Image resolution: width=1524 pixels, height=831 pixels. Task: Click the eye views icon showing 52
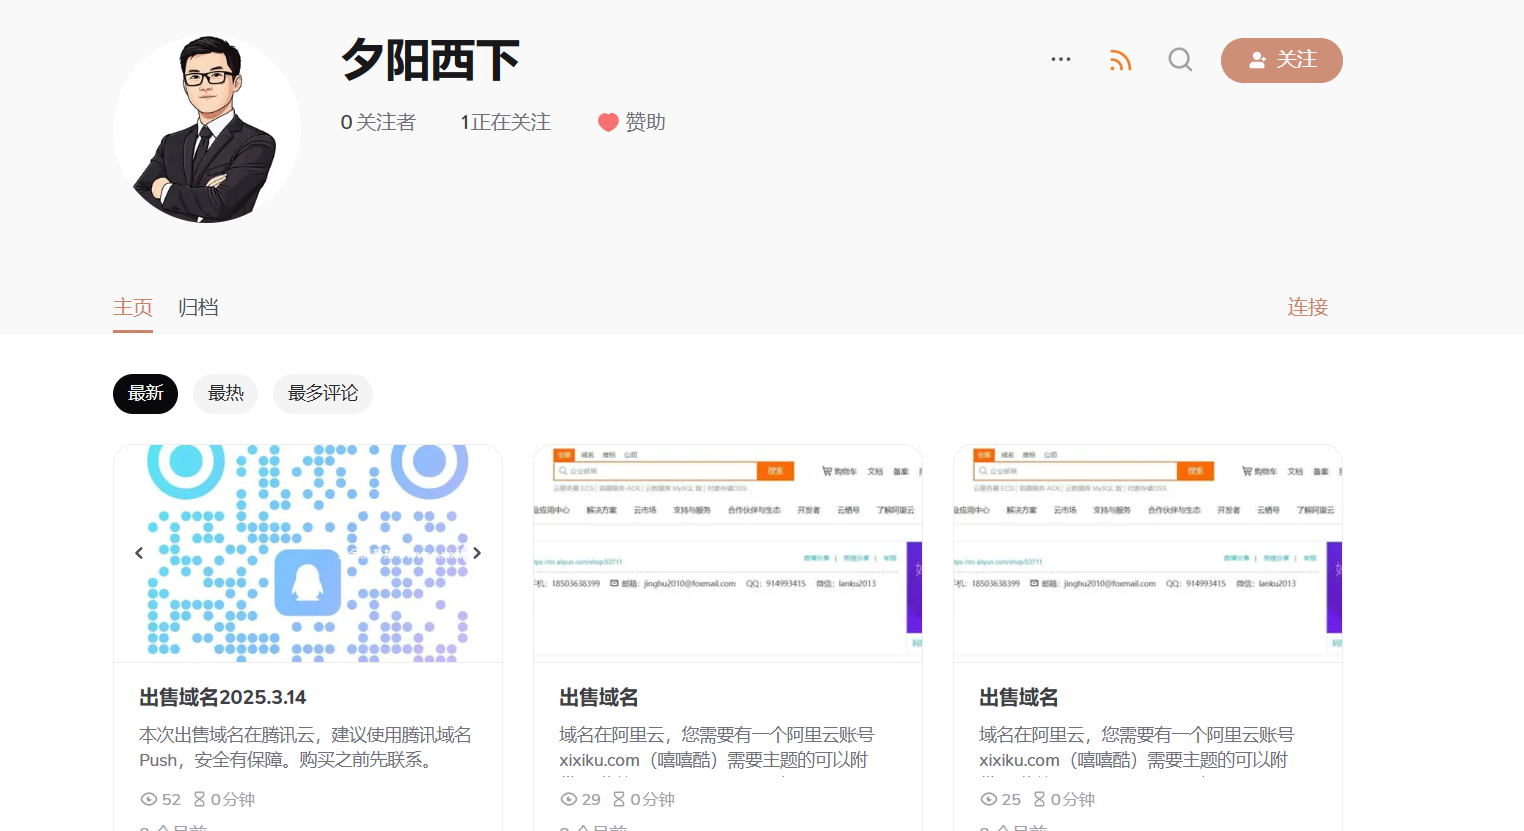coord(149,799)
